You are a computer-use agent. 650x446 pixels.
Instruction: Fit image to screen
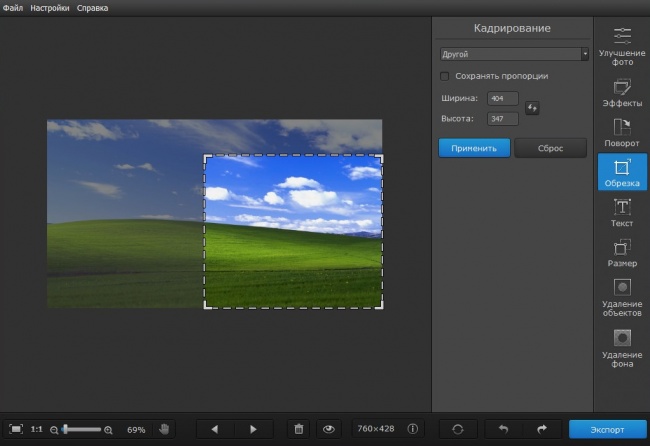[x=16, y=429]
